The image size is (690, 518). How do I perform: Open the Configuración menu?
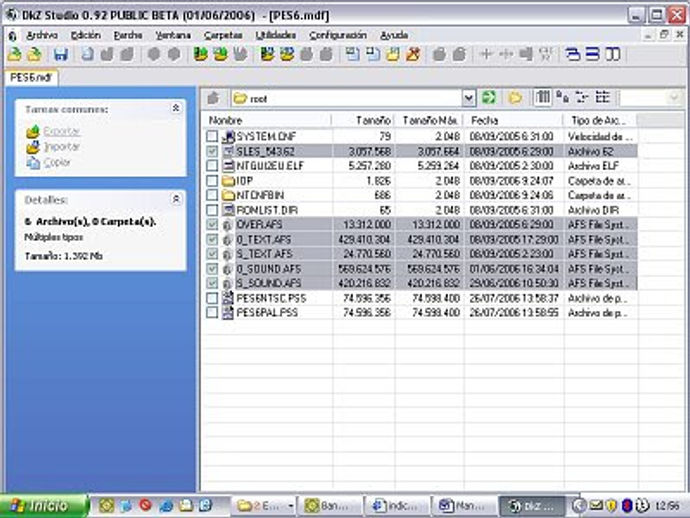pos(338,35)
